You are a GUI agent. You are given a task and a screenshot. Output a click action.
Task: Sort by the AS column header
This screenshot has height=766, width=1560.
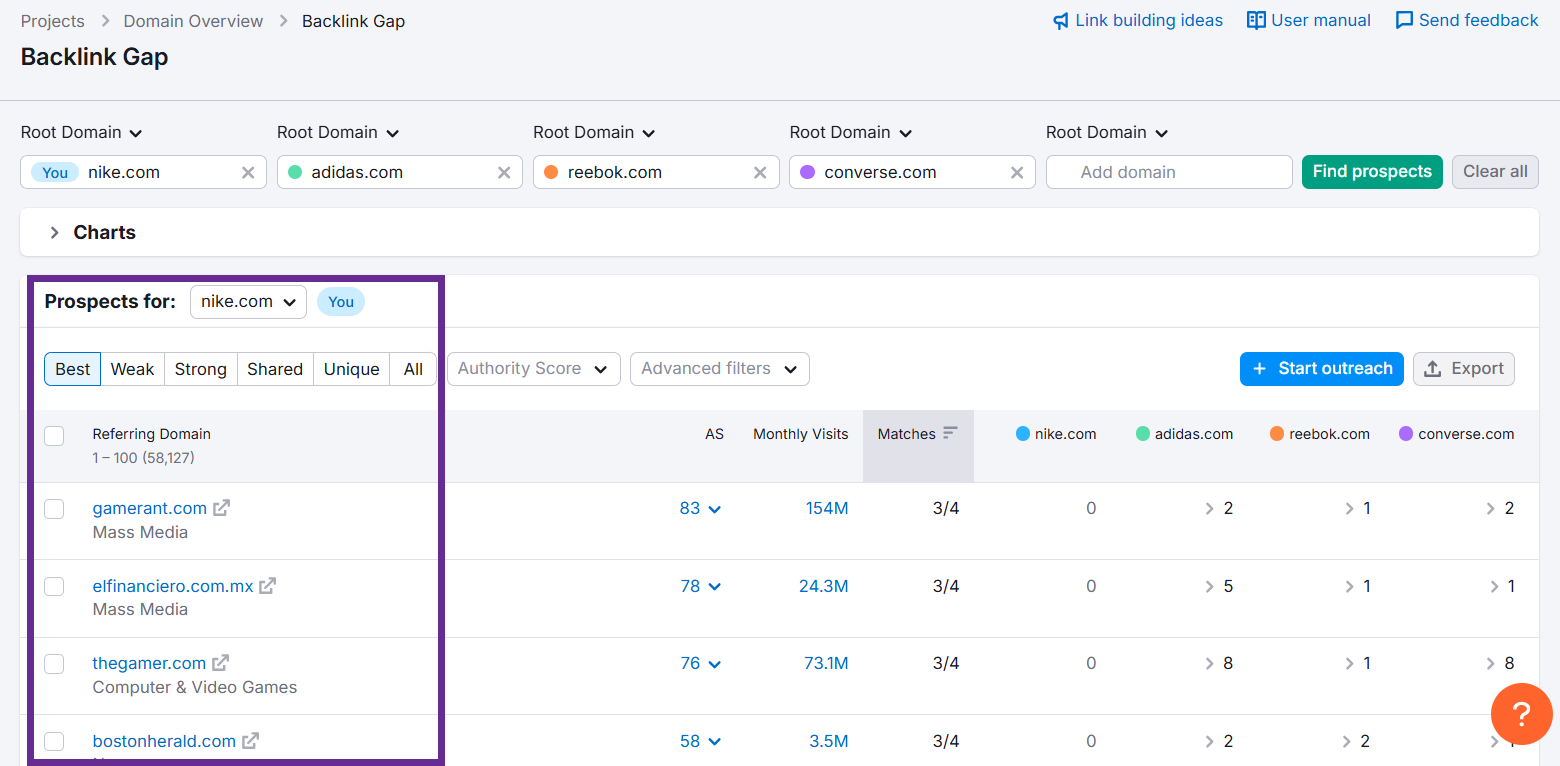coord(714,434)
